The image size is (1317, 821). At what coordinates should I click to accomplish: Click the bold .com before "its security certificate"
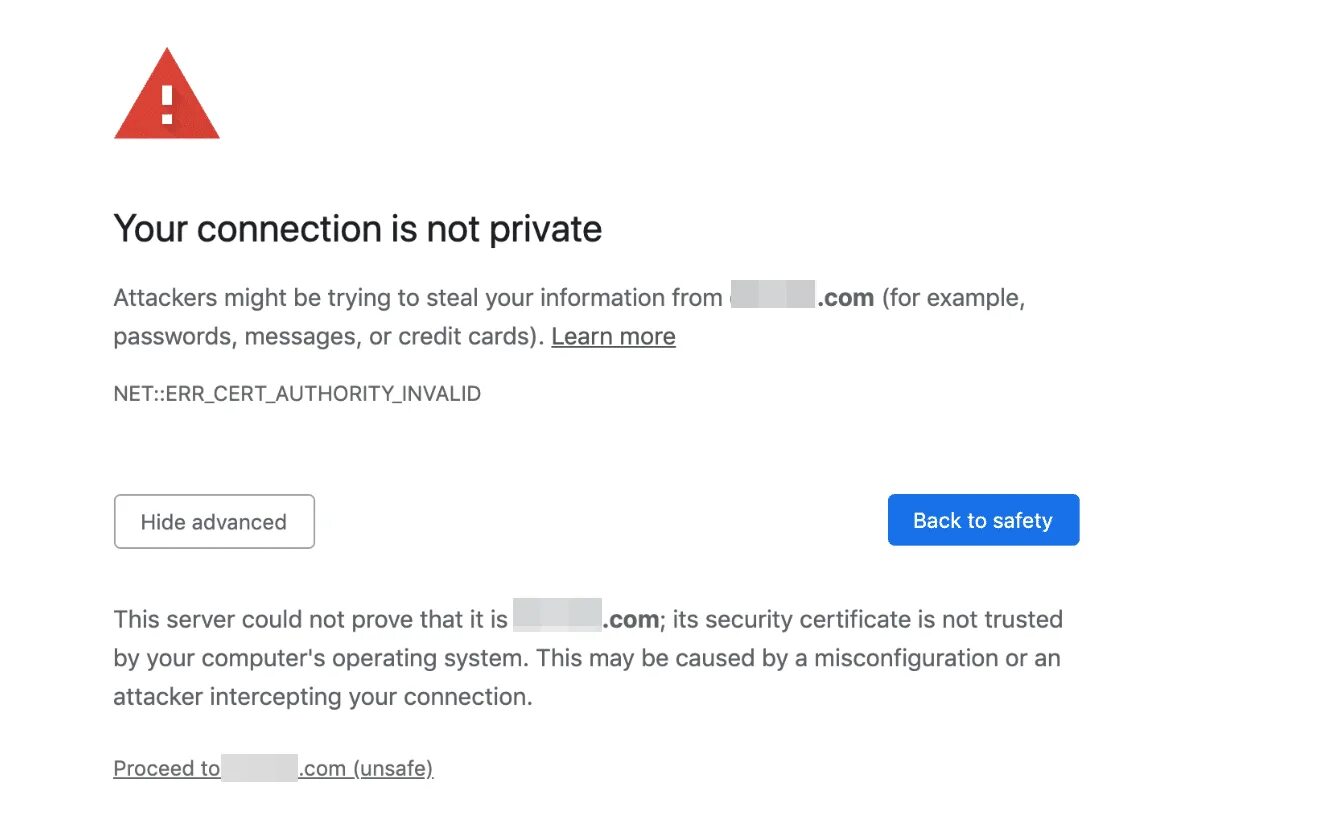click(x=631, y=620)
